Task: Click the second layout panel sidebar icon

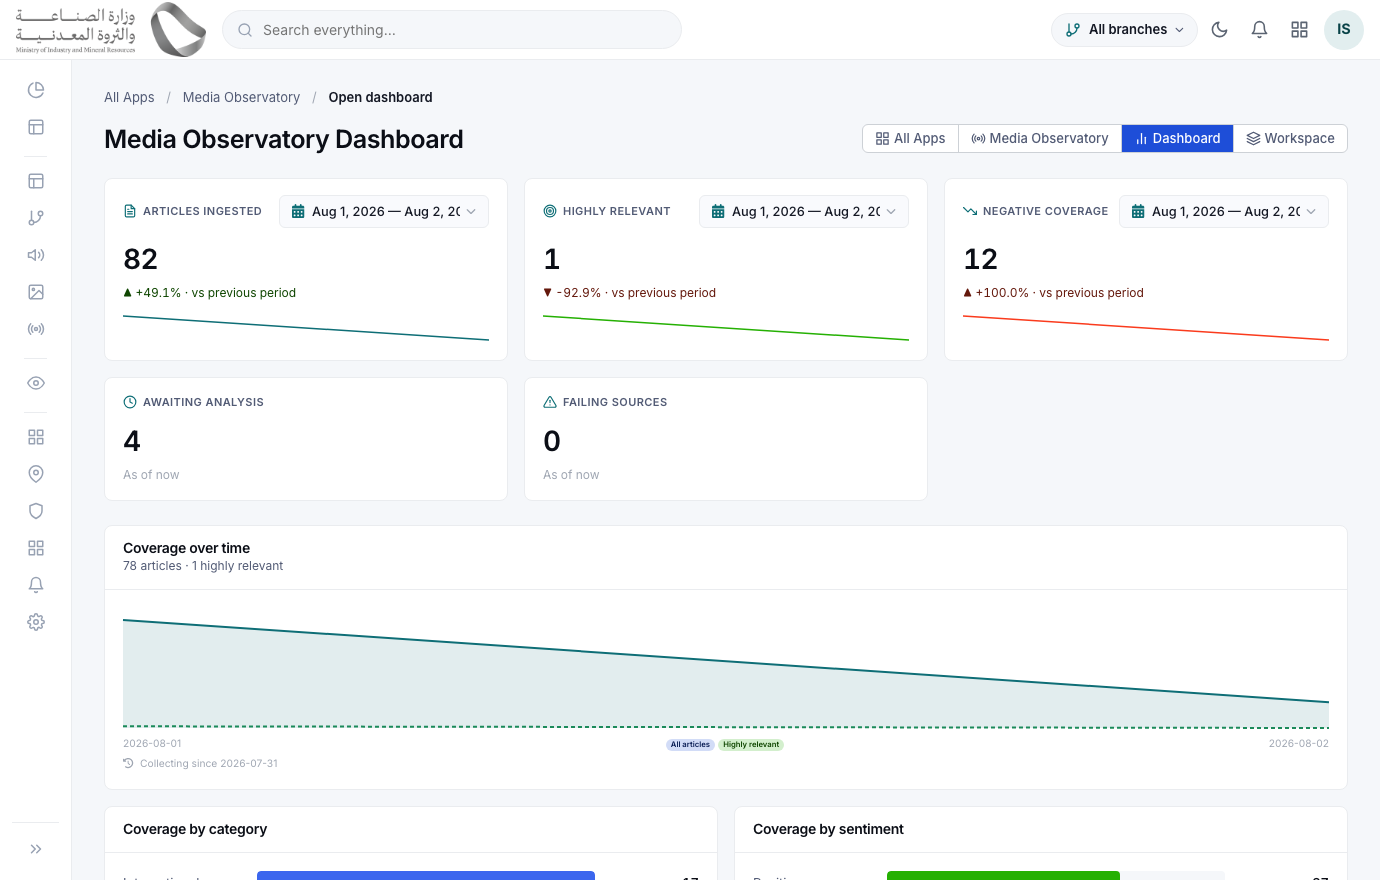Action: [36, 181]
